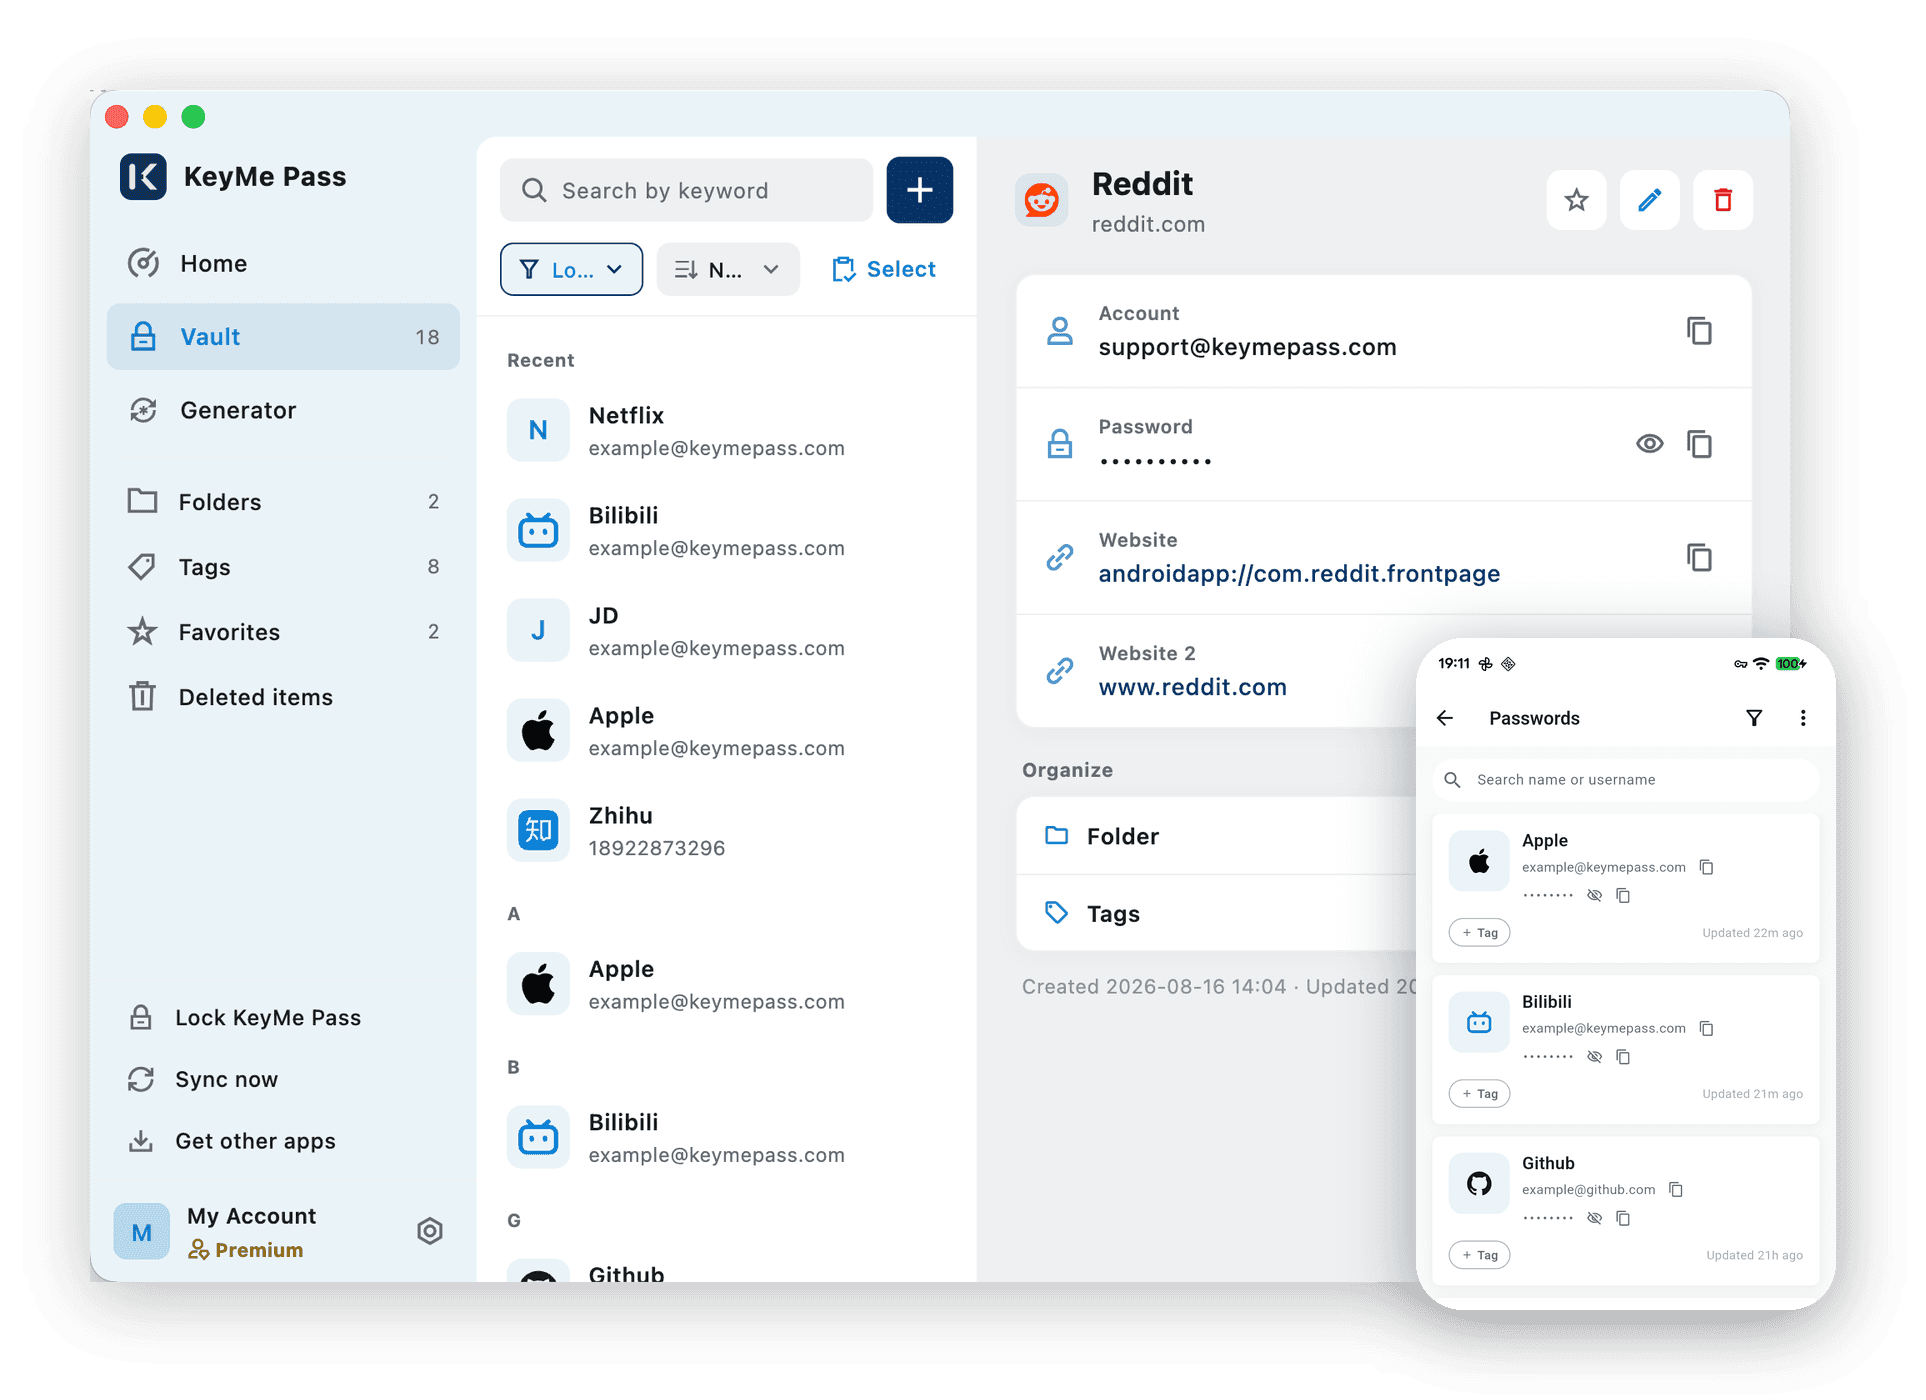Copy Github password on phone

coord(1622,1218)
